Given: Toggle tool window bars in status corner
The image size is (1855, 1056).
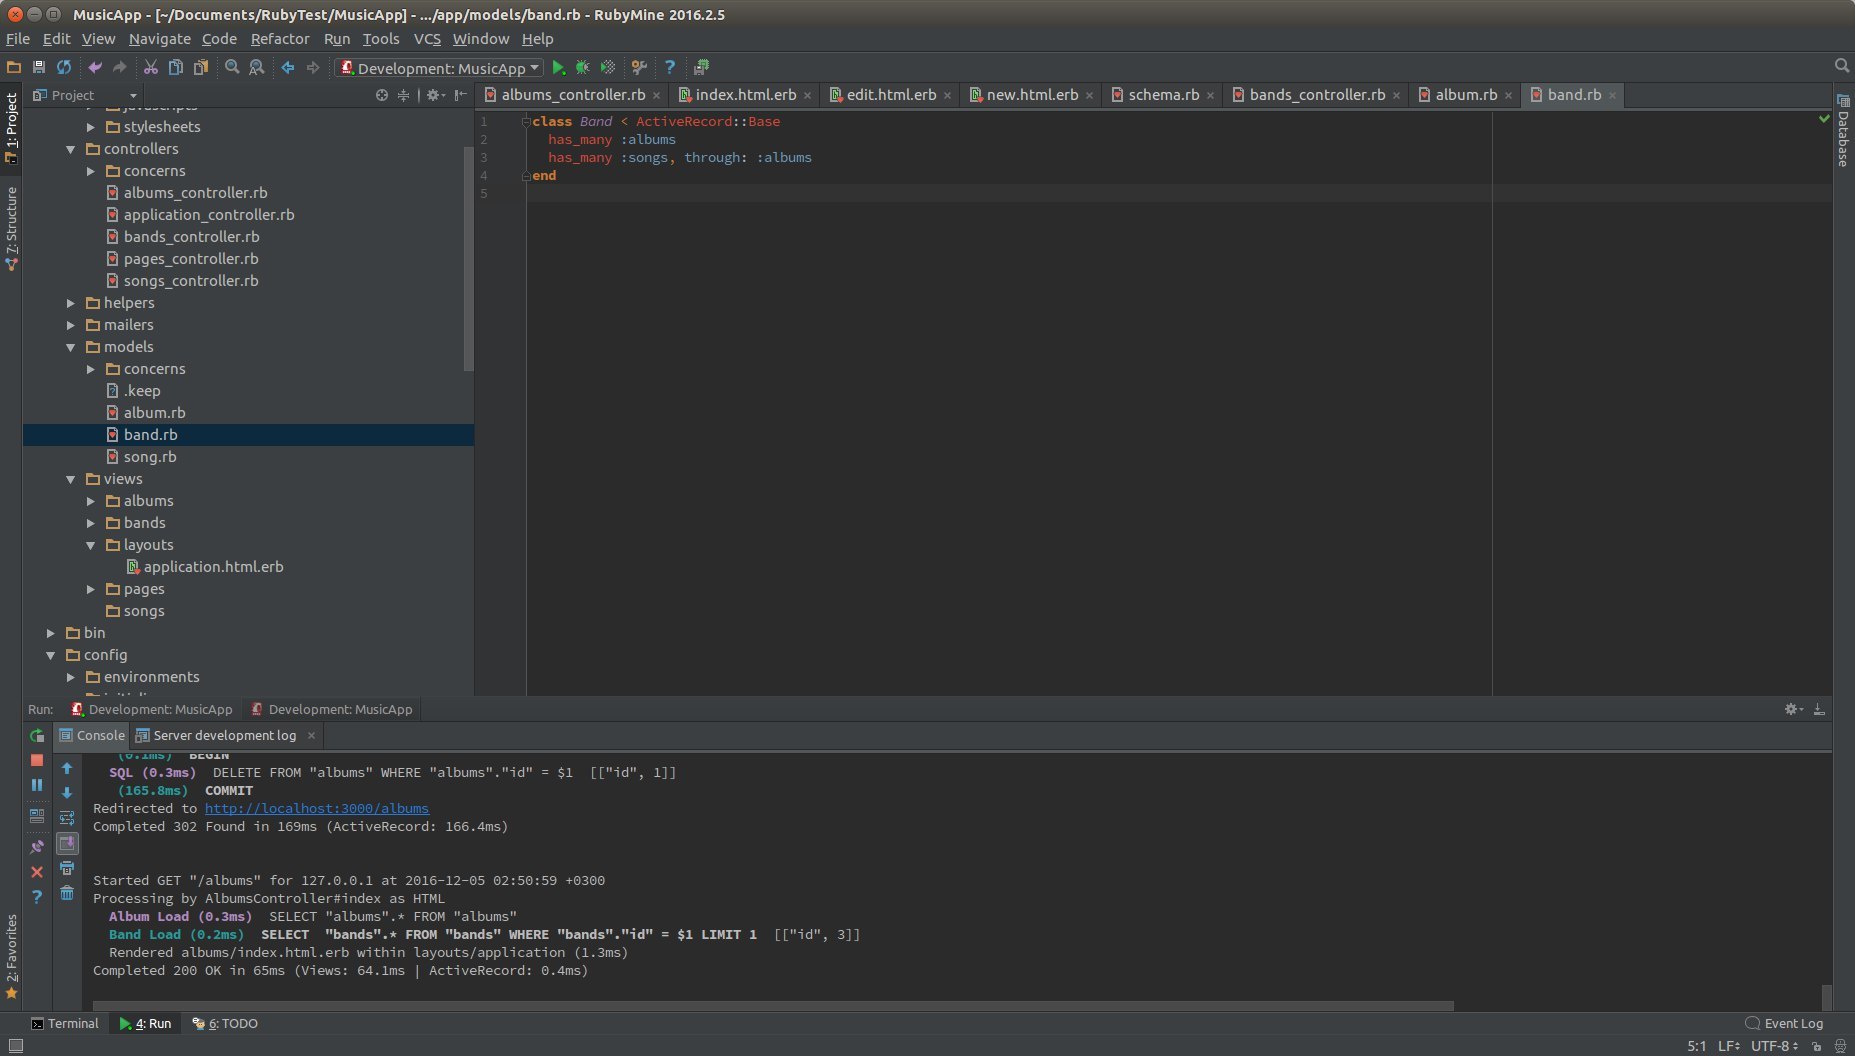Looking at the screenshot, I should point(14,1045).
